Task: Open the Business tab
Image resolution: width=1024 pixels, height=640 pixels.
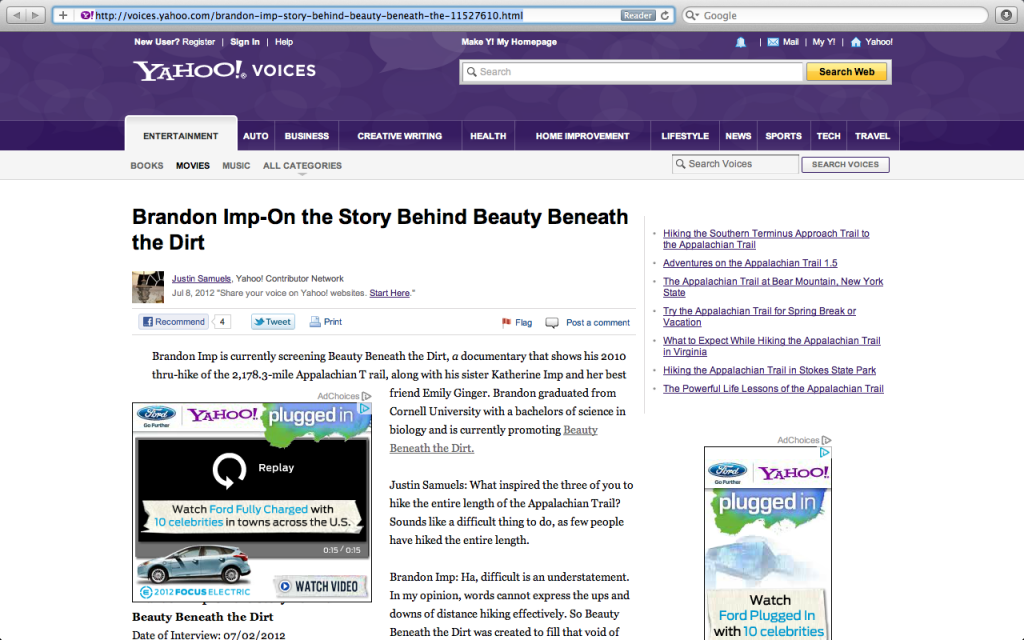Action: [x=307, y=136]
